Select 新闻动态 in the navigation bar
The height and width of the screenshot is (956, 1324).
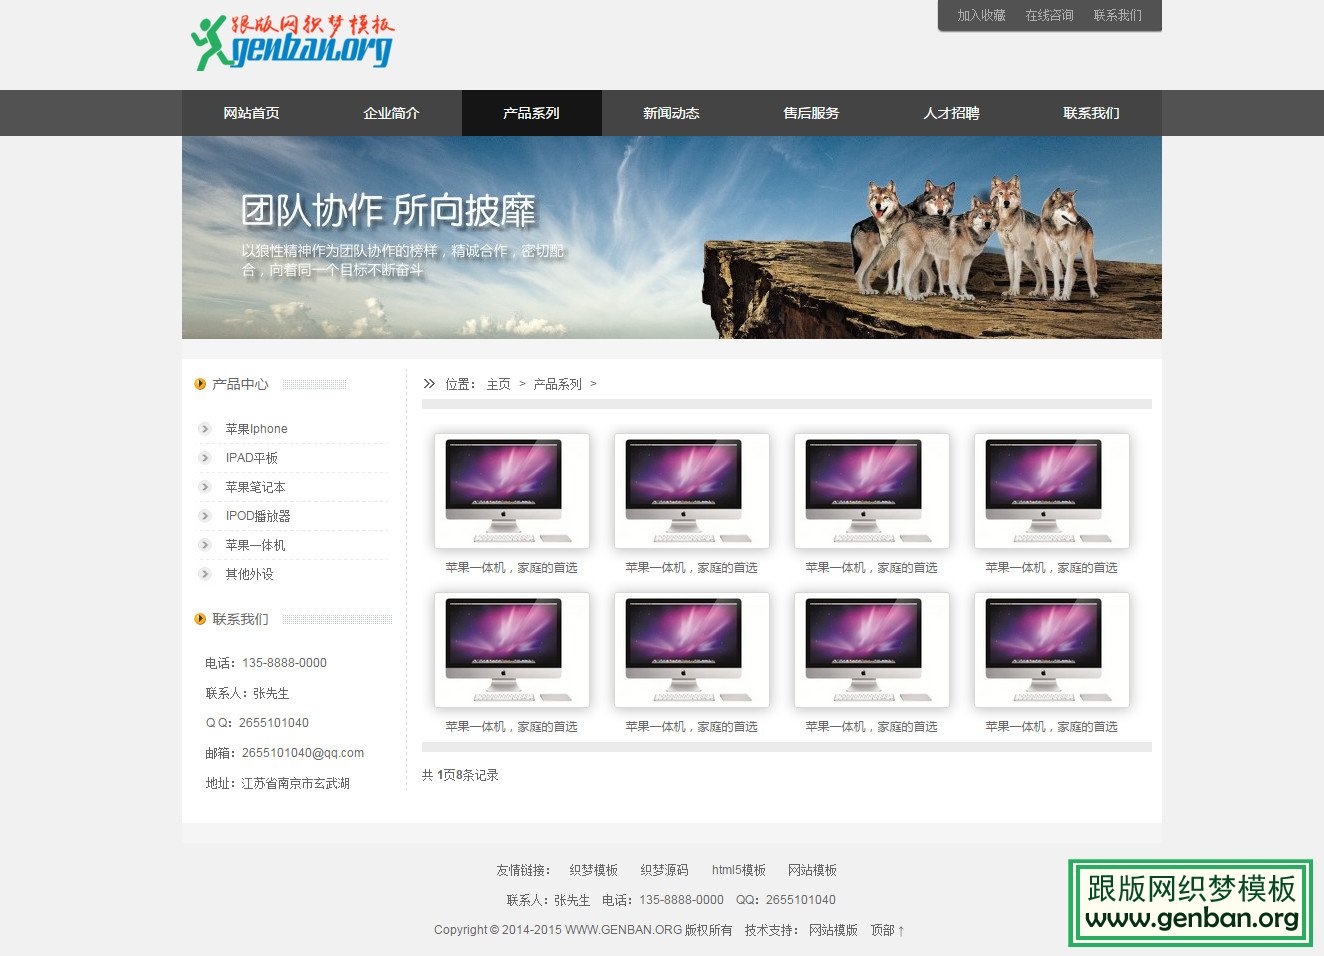pyautogui.click(x=671, y=113)
